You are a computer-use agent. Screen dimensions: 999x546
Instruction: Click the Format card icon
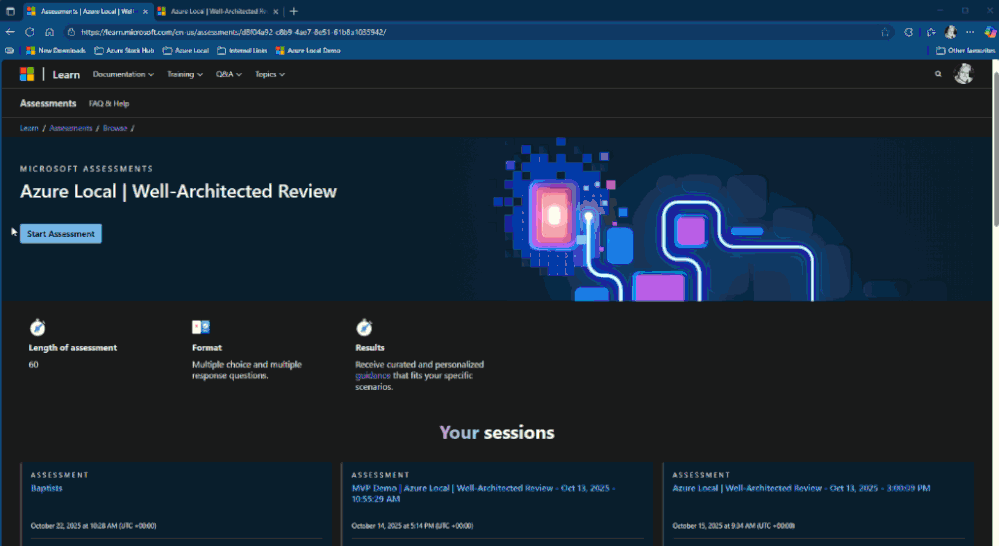[x=201, y=327]
